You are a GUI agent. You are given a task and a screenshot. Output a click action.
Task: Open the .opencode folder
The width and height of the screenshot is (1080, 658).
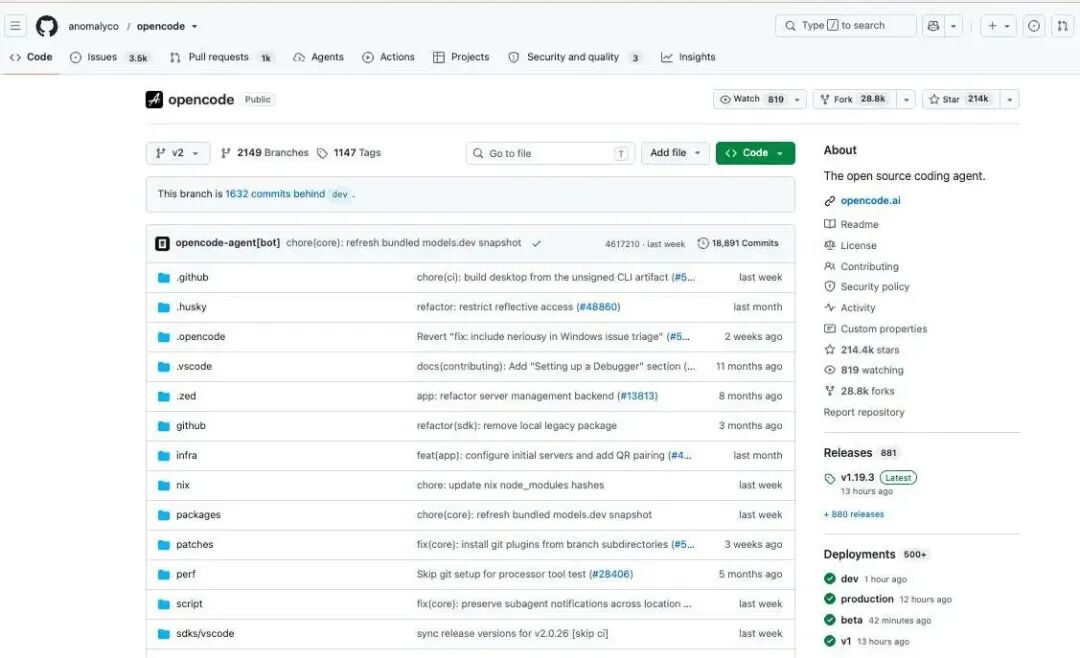pos(200,336)
